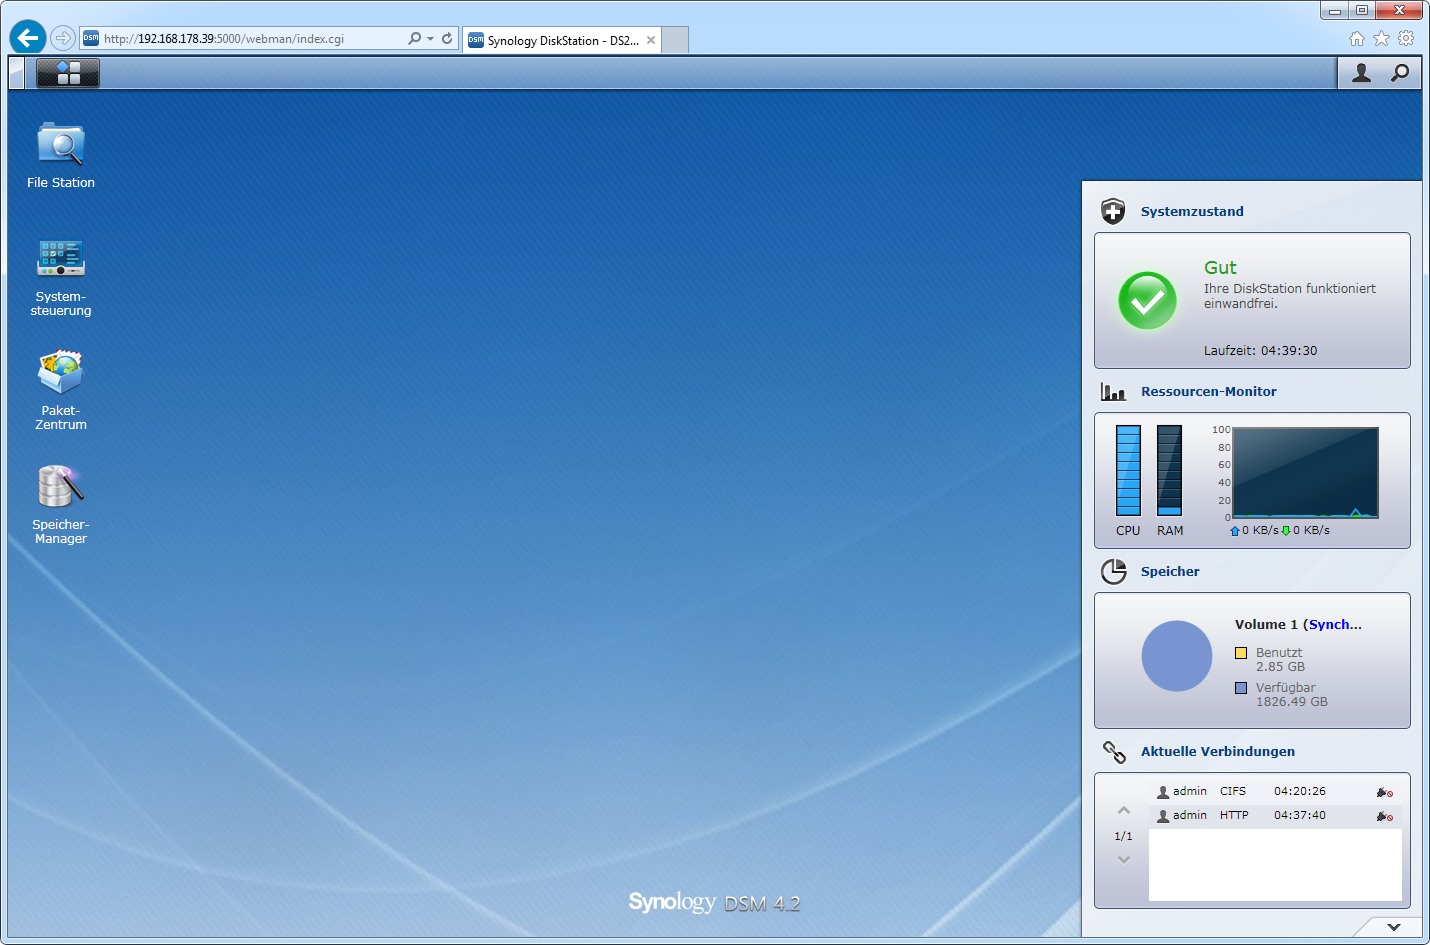Click the '04:20:26' connection time
Screen dimensions: 1430x945
pyautogui.click(x=1300, y=791)
